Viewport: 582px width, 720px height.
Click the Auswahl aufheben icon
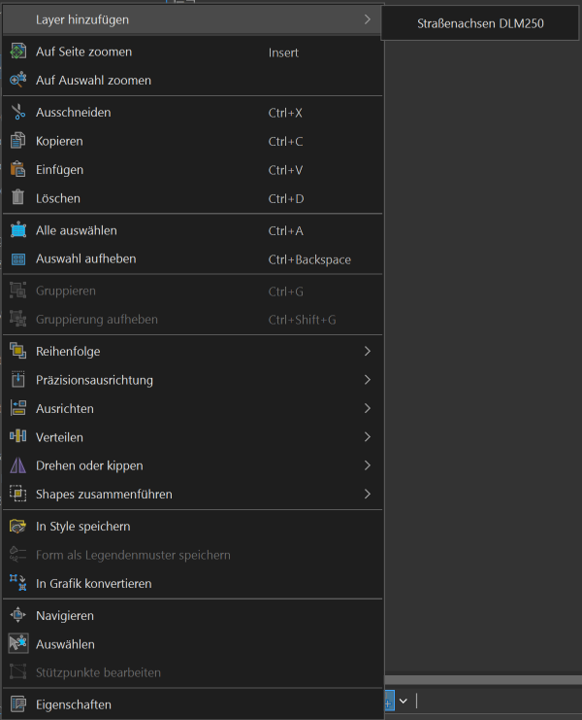point(18,259)
